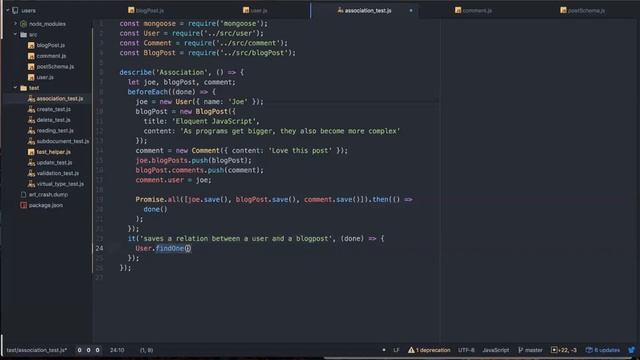Open reading_test.js file
This screenshot has width=640, height=360.
pos(55,131)
